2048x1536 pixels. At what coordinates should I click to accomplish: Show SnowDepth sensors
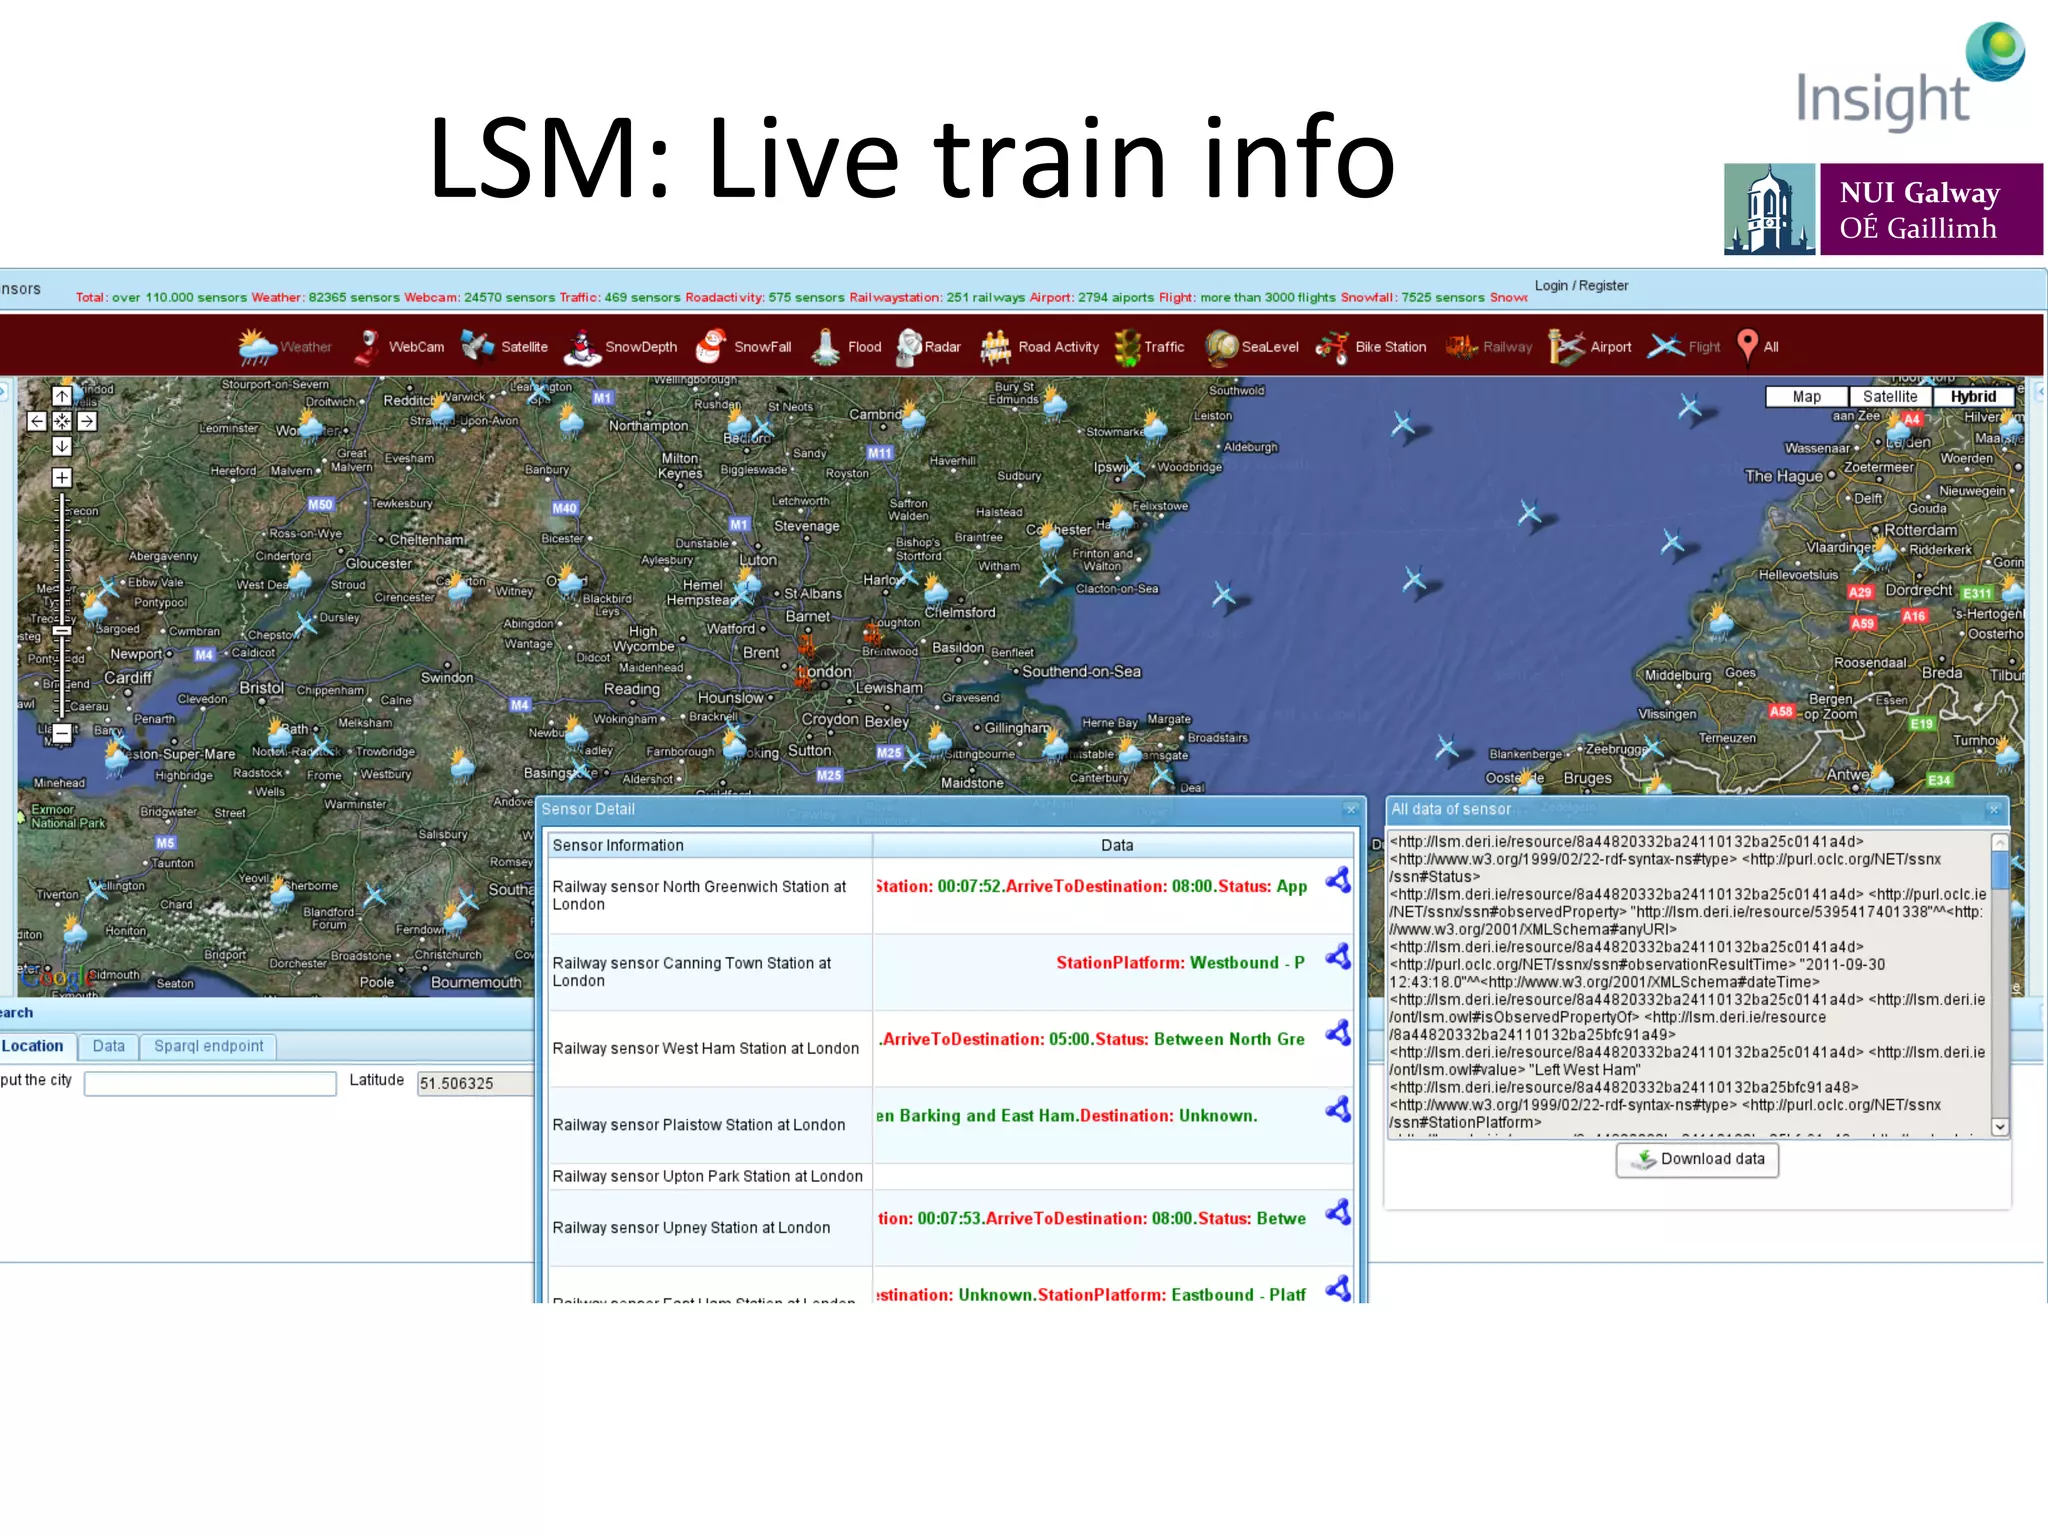(620, 347)
